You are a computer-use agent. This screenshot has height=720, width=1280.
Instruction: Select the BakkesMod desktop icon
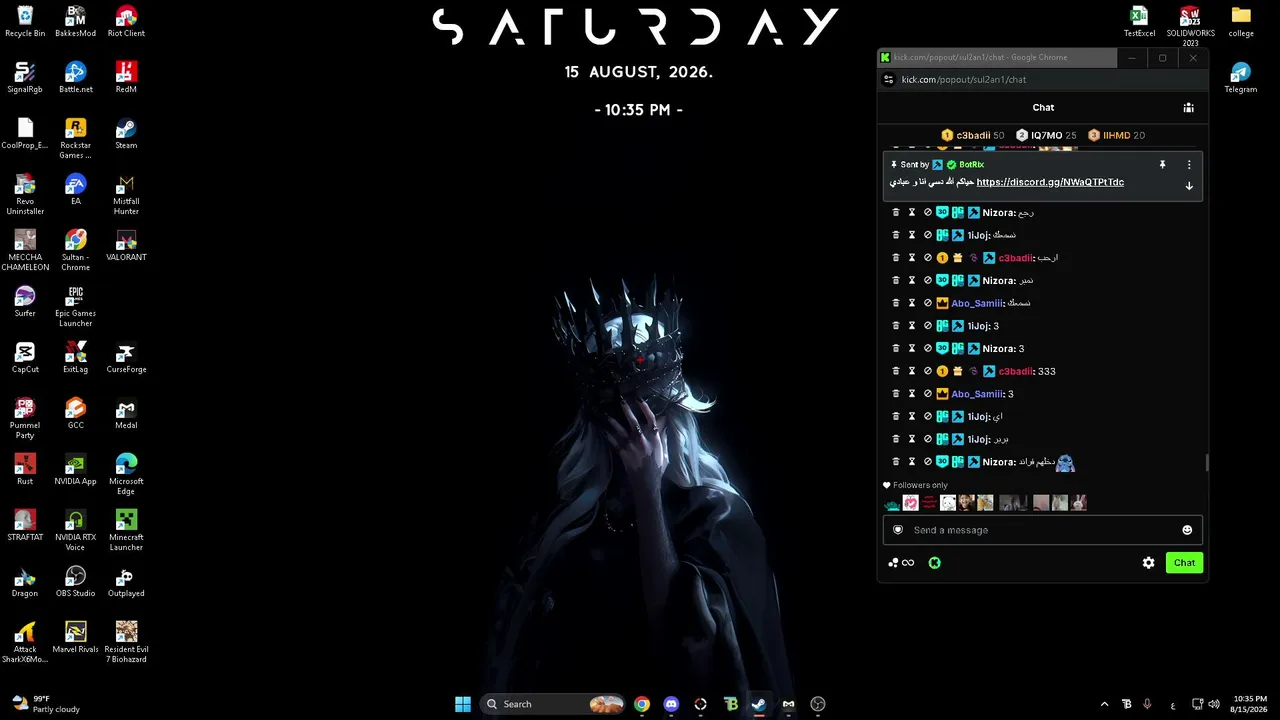pyautogui.click(x=76, y=22)
